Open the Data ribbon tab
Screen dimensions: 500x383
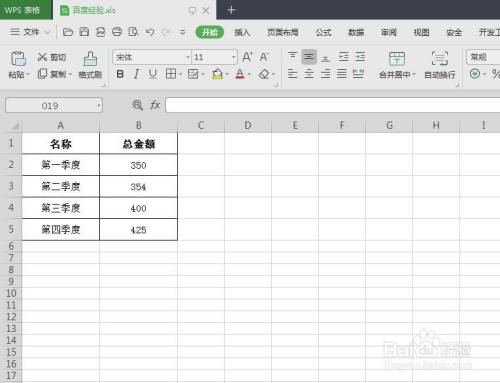tap(356, 32)
